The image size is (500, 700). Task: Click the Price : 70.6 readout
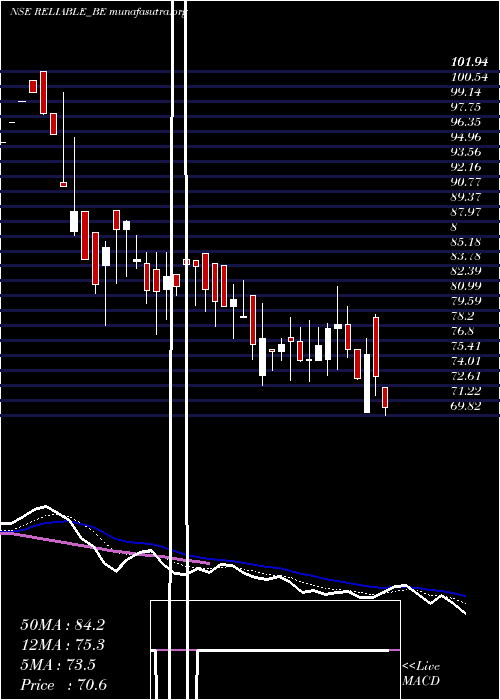63,685
